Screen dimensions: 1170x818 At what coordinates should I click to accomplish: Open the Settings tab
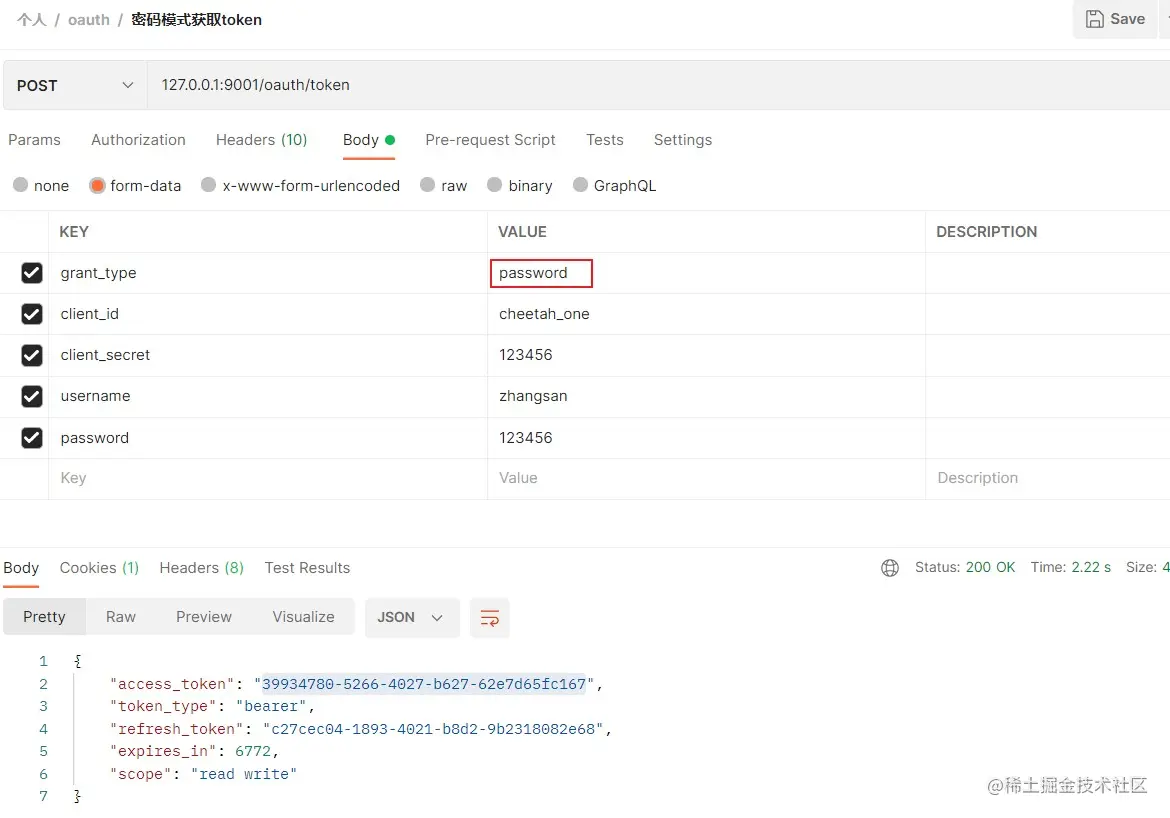coord(683,140)
